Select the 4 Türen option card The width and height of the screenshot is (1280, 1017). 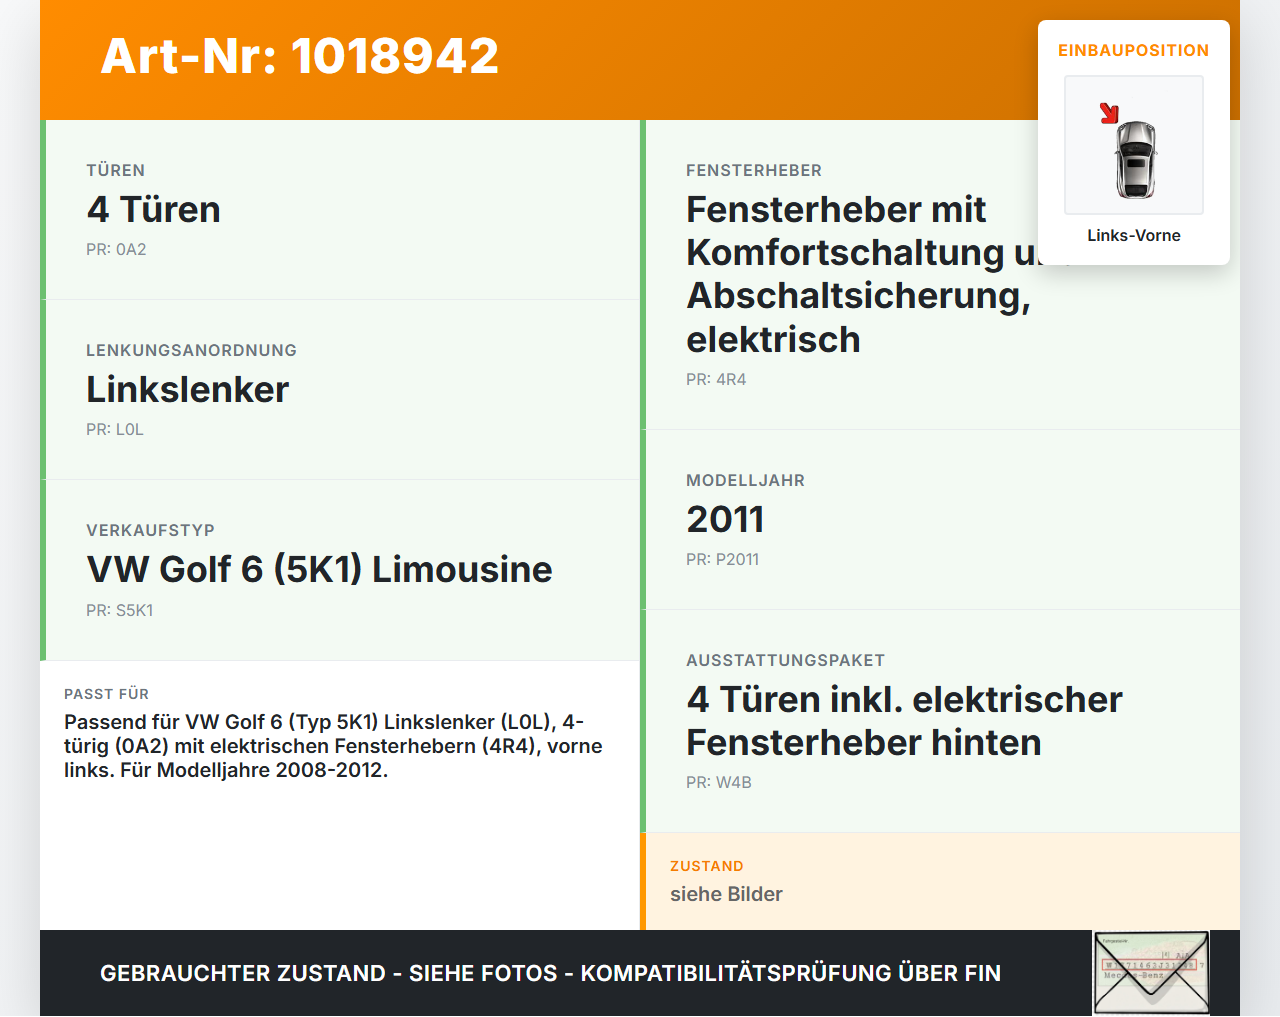tap(340, 208)
